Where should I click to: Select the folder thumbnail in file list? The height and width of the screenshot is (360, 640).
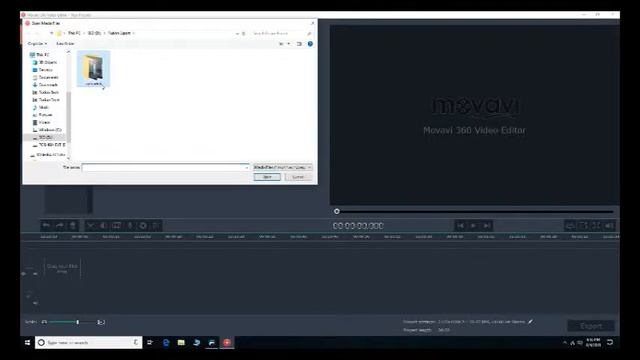coord(94,69)
